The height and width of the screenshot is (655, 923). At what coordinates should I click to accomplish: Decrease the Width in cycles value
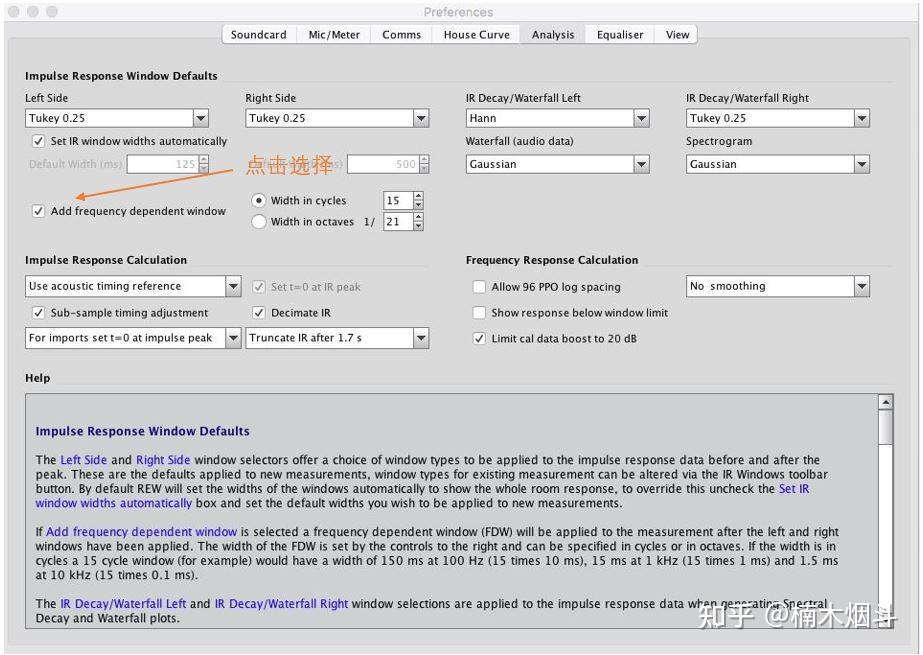(418, 205)
